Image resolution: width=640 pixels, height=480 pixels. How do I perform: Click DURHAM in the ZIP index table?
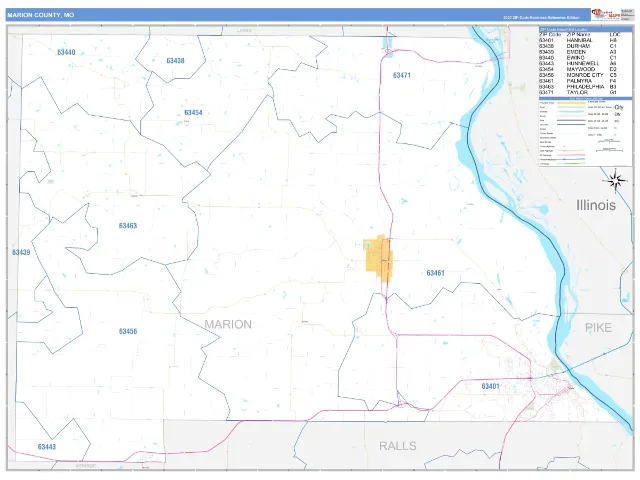click(x=578, y=46)
